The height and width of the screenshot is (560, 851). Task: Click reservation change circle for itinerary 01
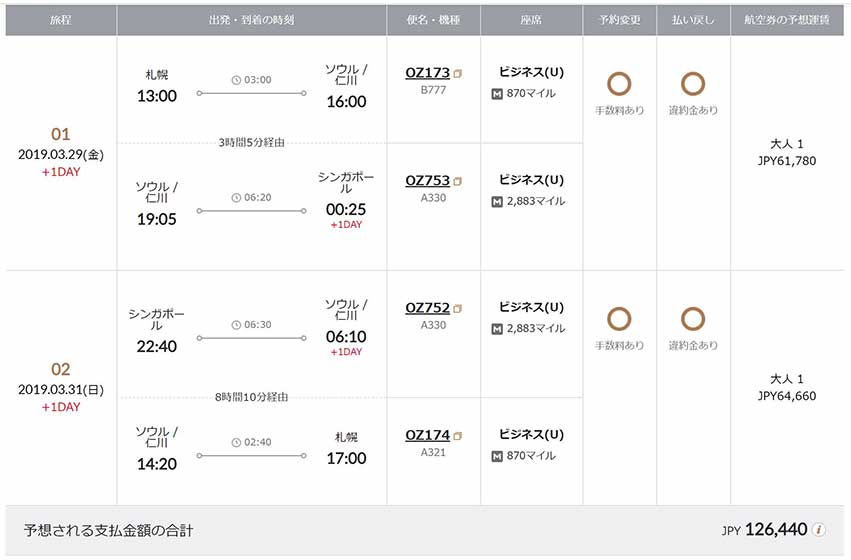tap(619, 84)
